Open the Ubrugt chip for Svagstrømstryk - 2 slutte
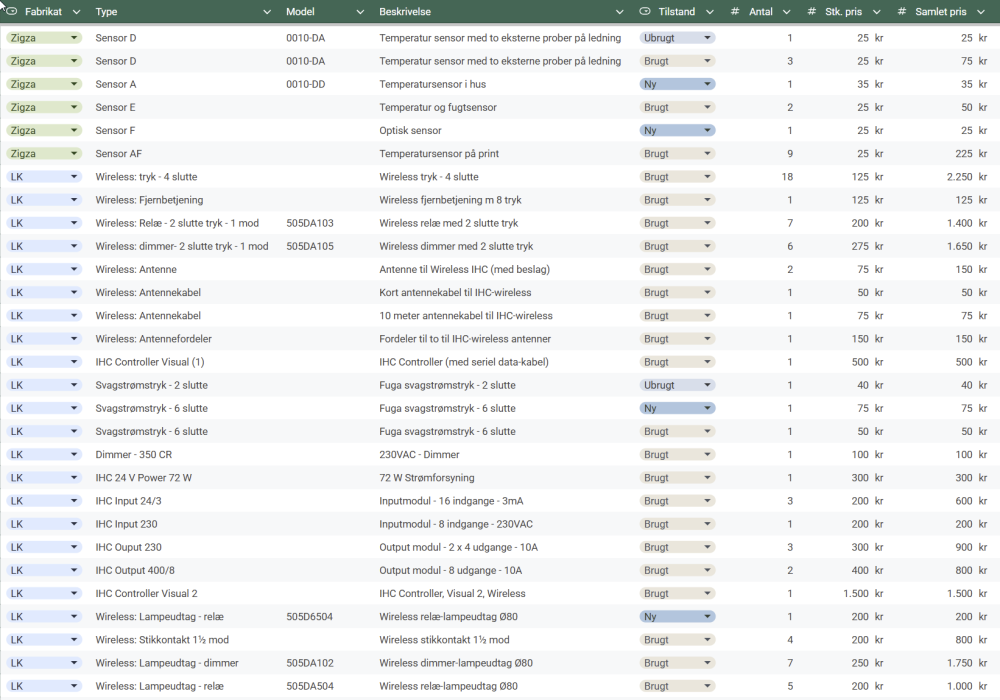This screenshot has height=700, width=1000. click(x=677, y=385)
